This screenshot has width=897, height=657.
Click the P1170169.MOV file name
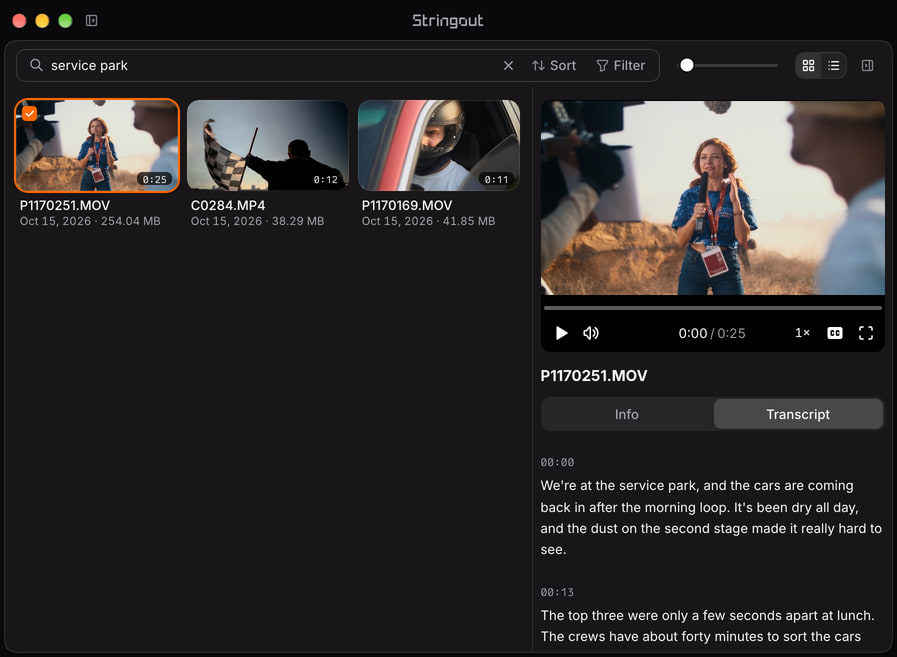(x=407, y=205)
